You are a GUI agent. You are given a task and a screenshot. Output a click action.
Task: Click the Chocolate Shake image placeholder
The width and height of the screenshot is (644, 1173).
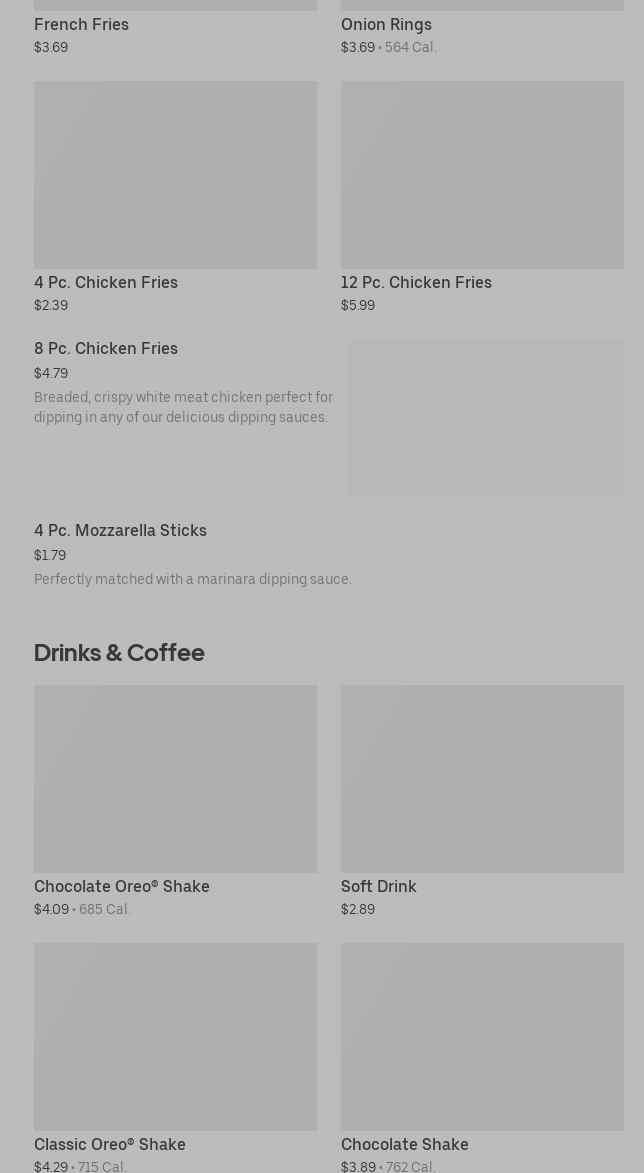point(482,1036)
